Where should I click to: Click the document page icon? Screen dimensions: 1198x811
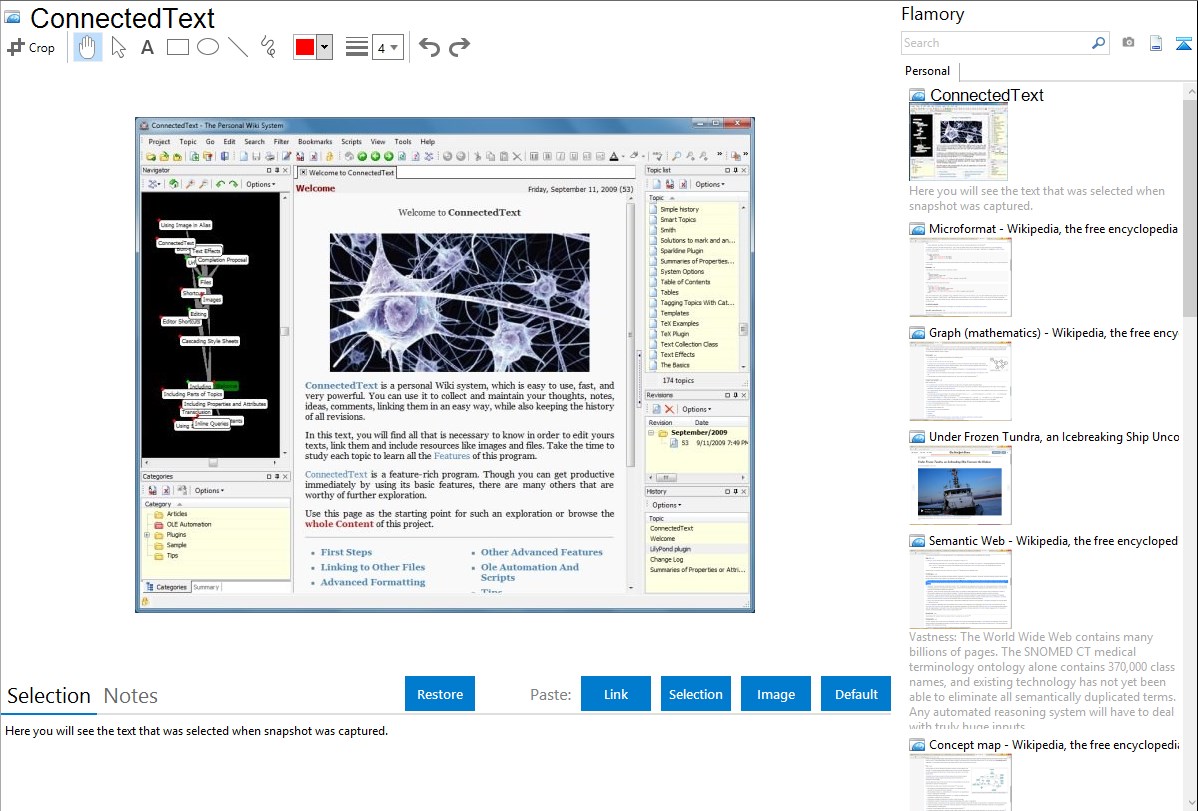tap(1156, 43)
